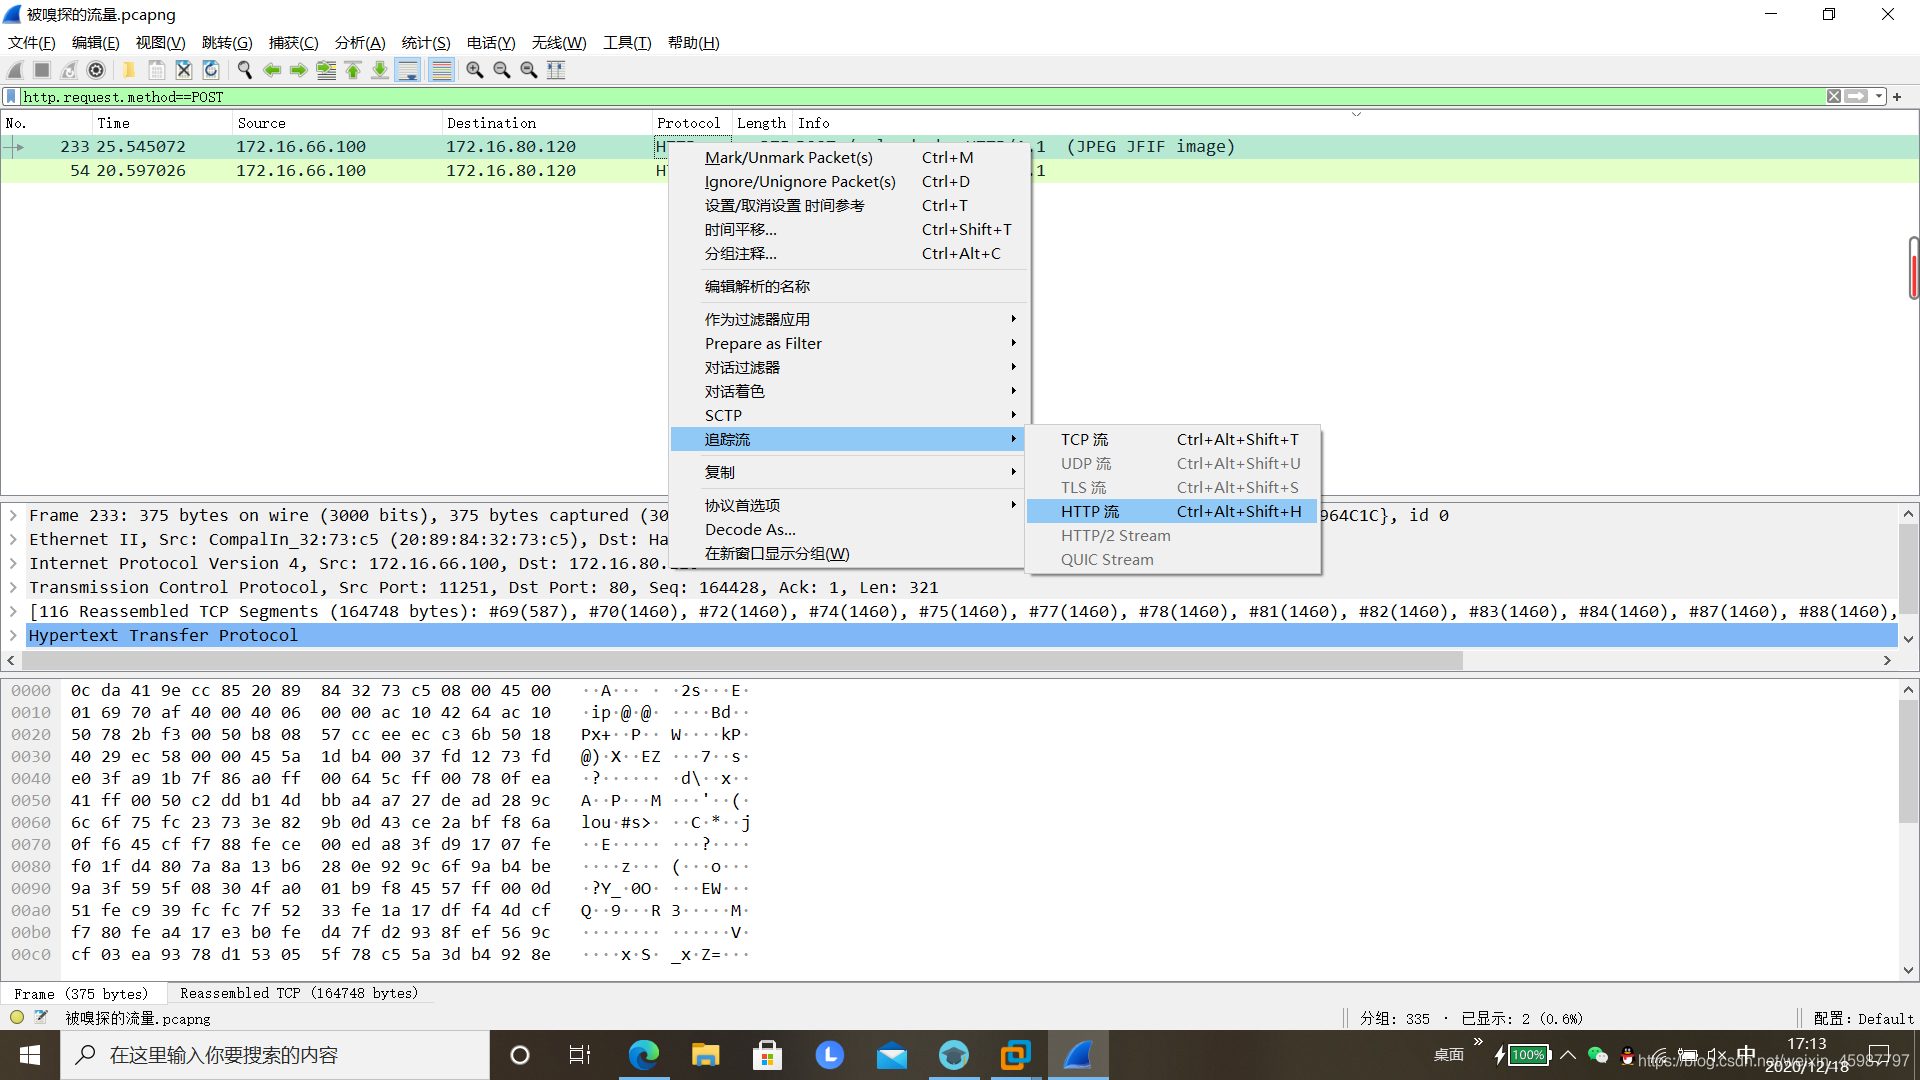The height and width of the screenshot is (1080, 1920).
Task: Click Go to last packet icon
Action: tap(380, 70)
